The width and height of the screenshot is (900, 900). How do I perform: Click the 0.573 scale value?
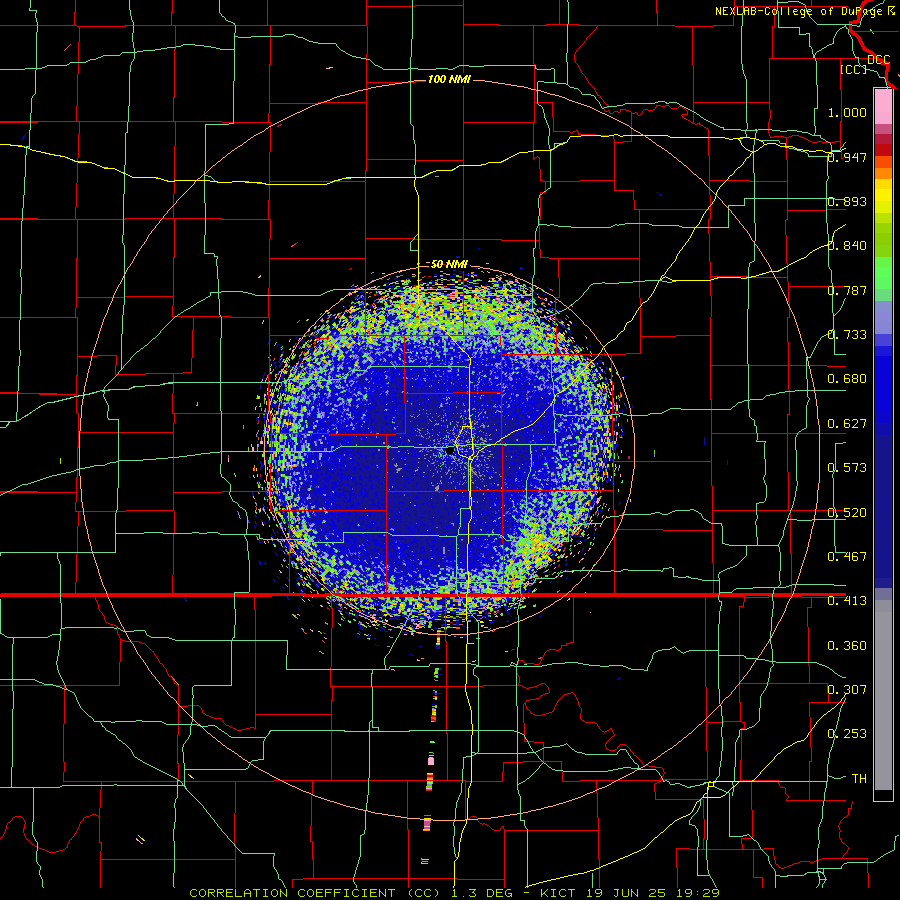point(847,468)
